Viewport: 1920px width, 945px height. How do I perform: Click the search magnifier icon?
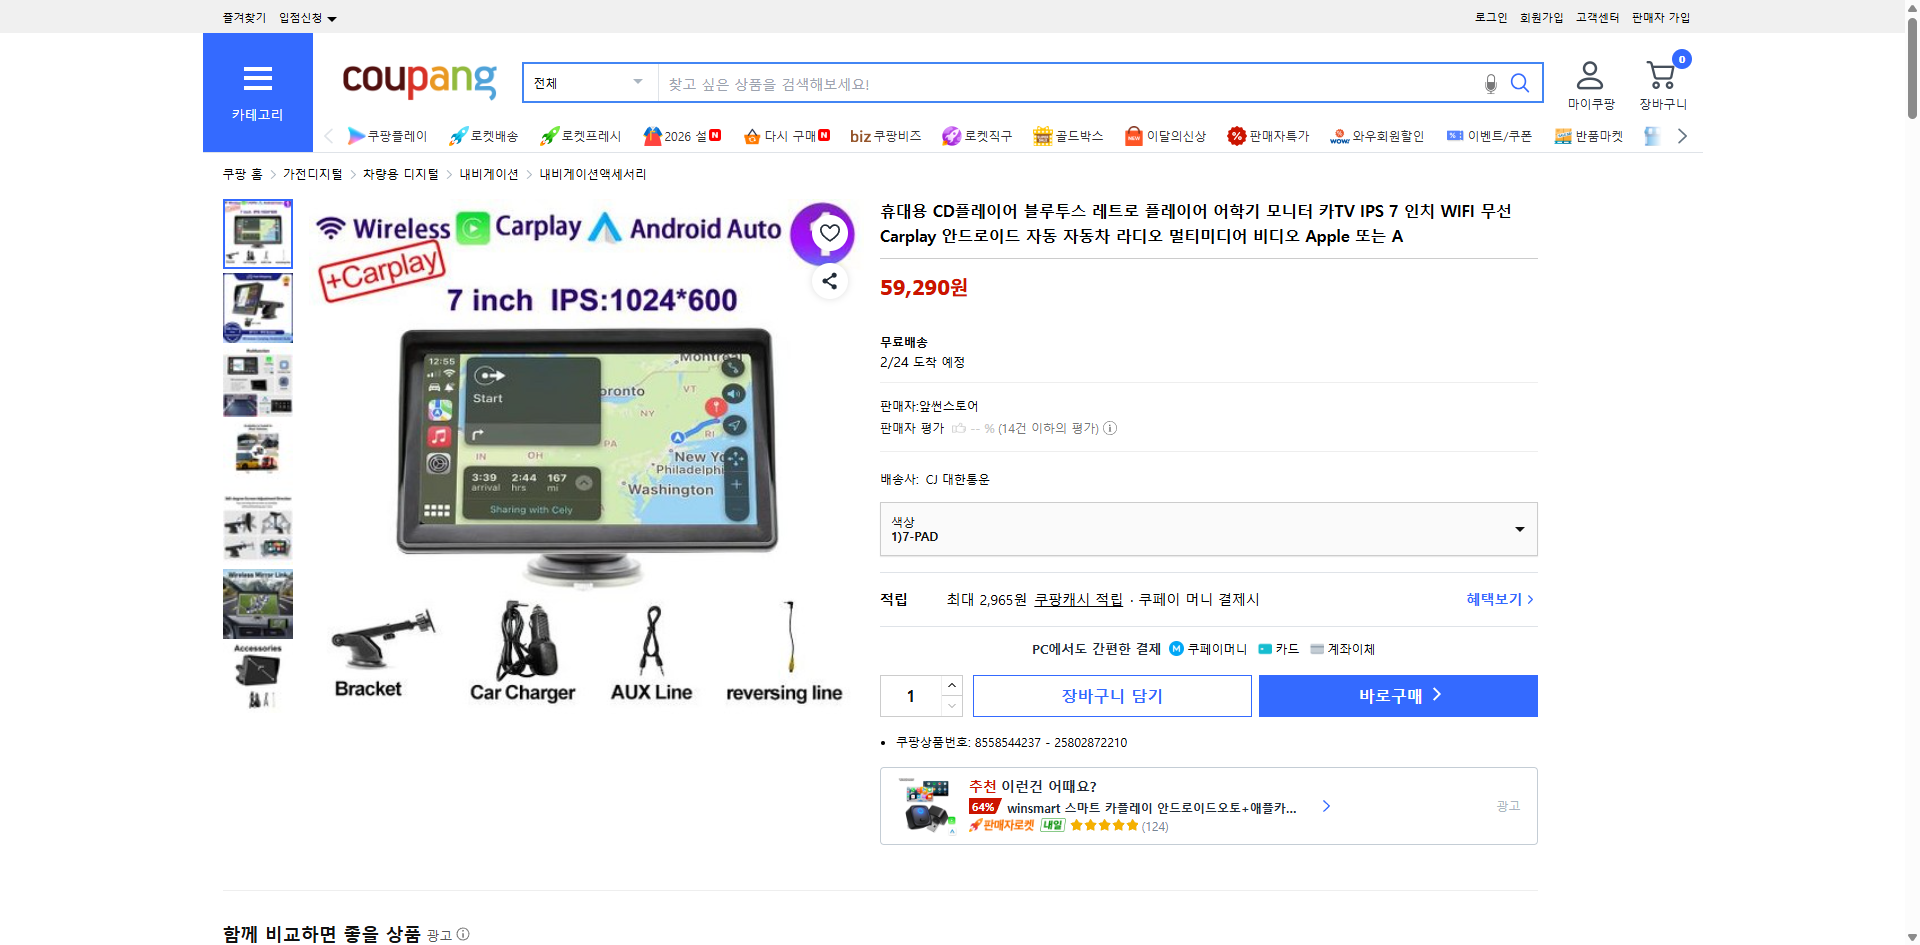pyautogui.click(x=1519, y=83)
